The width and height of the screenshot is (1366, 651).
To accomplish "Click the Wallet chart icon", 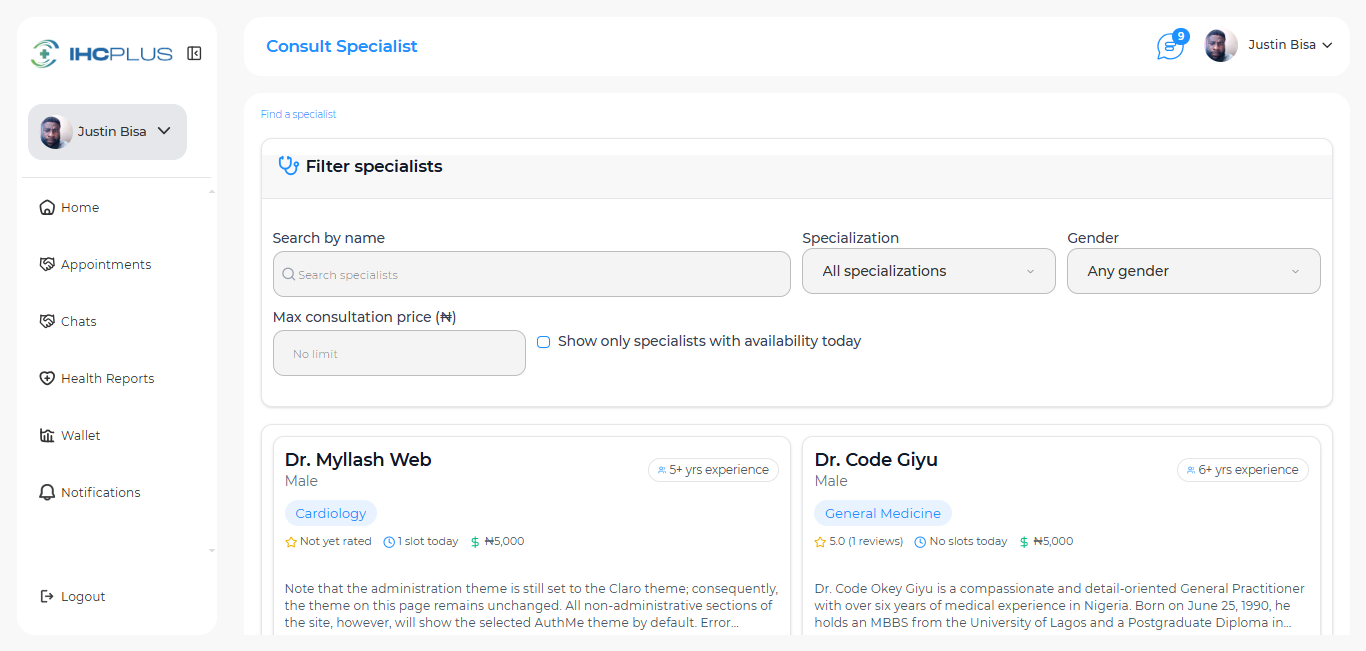I will coord(47,436).
